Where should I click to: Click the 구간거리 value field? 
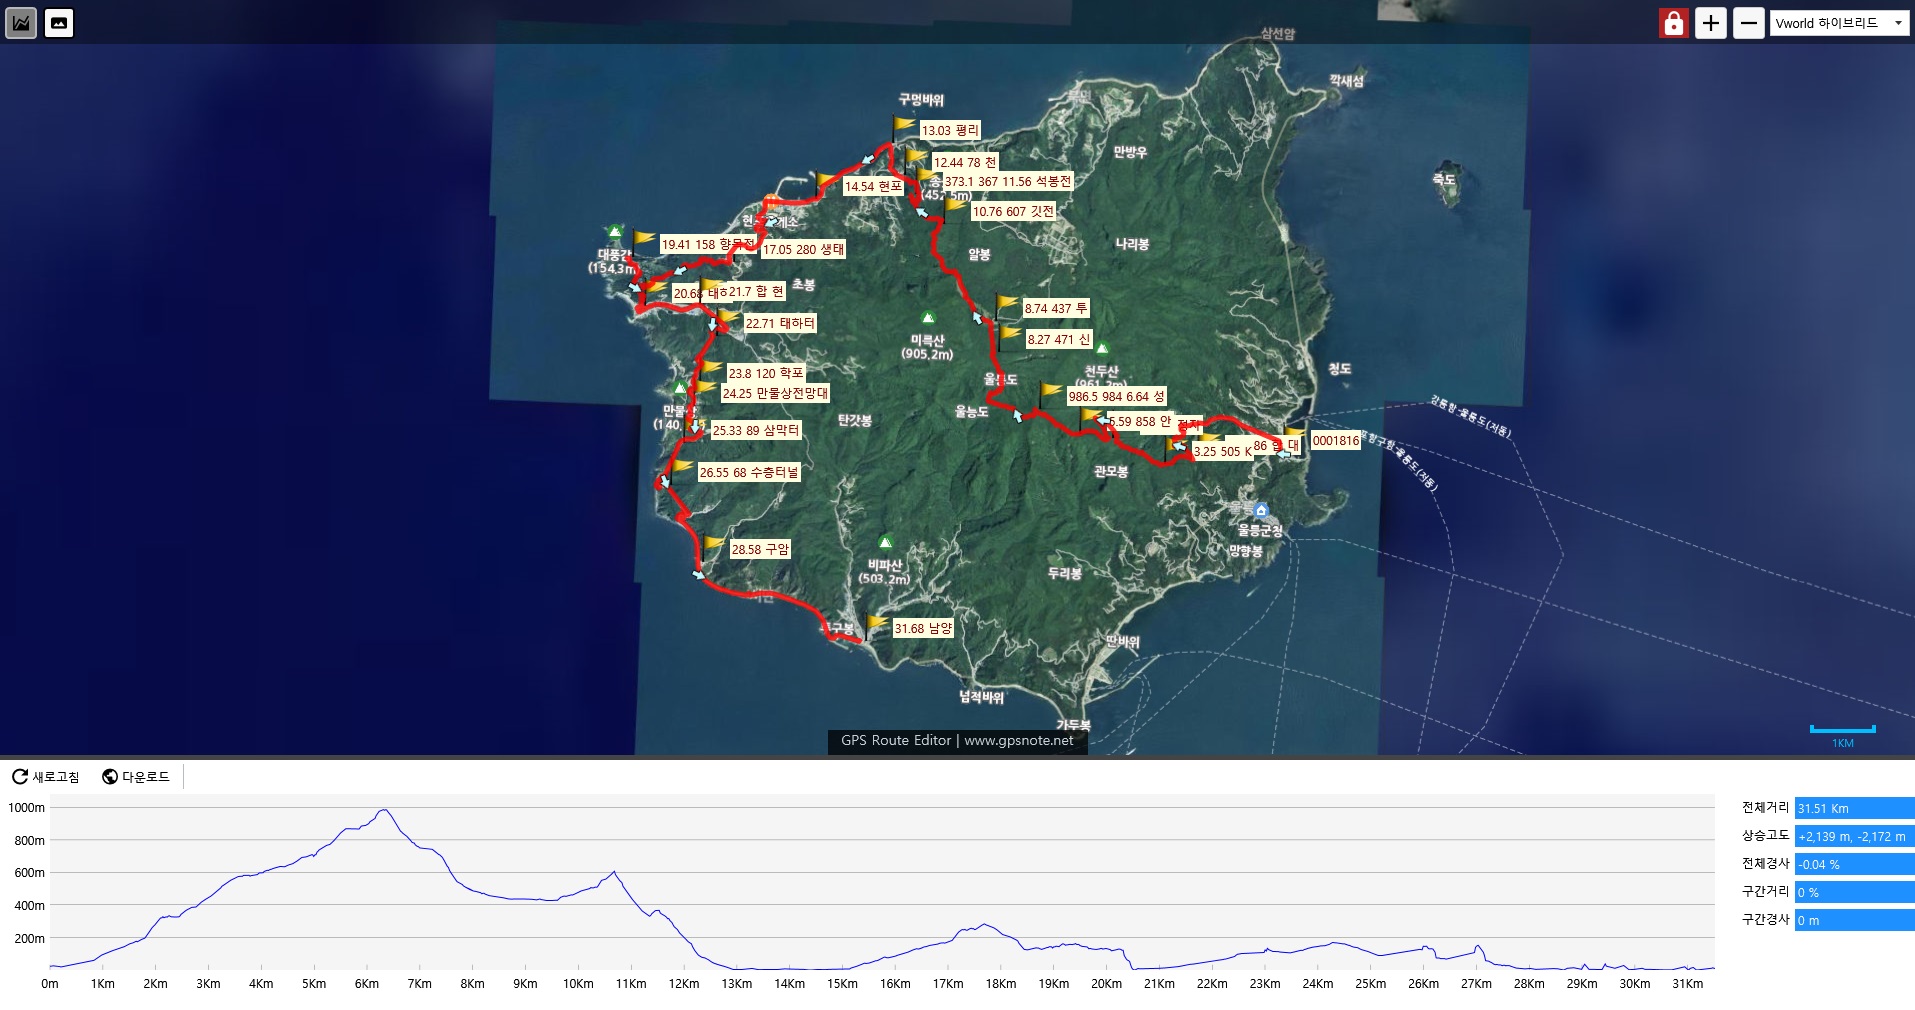pos(1854,892)
